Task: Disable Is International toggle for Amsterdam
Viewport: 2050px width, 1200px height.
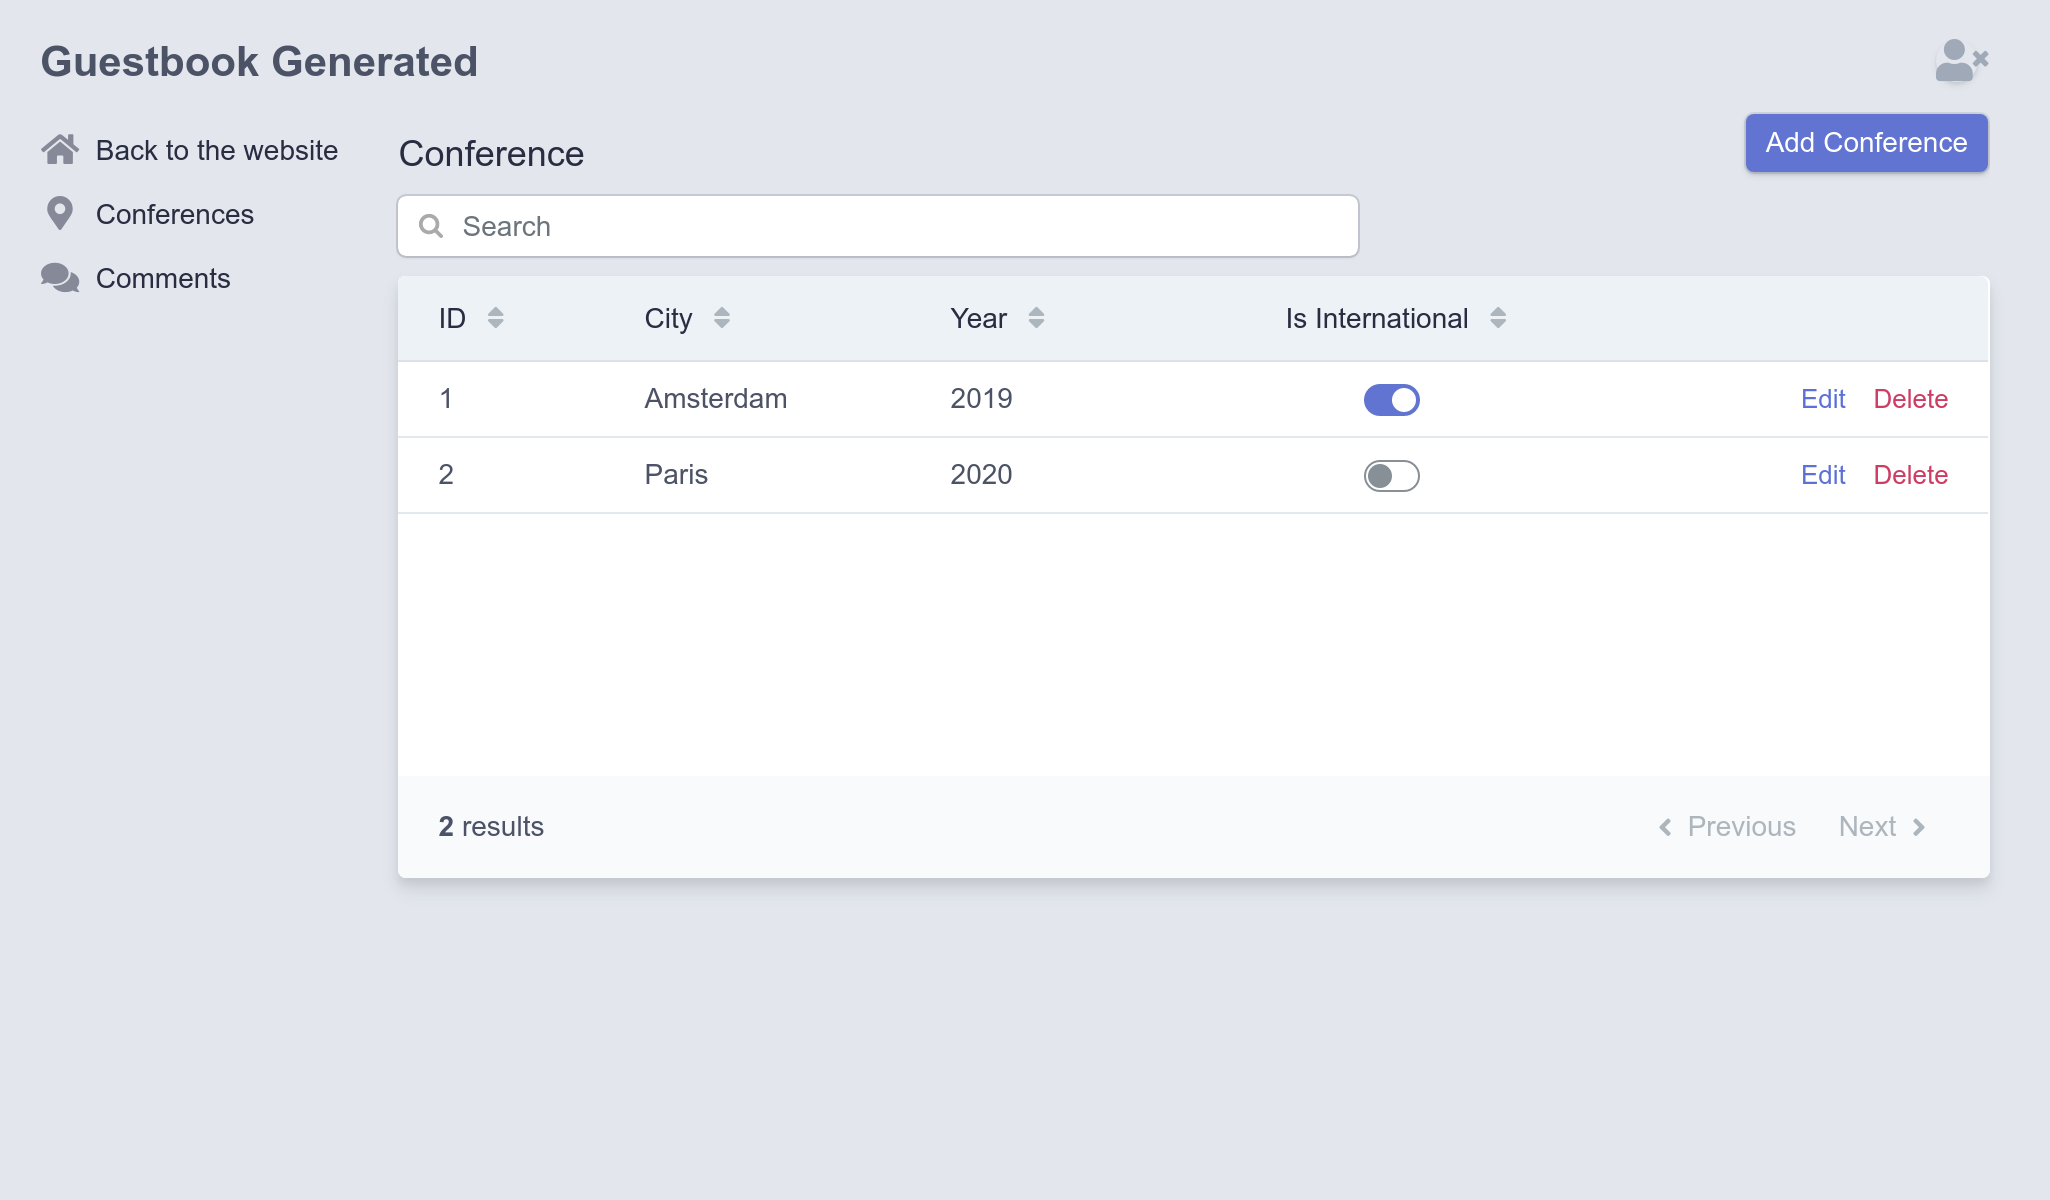Action: 1391,400
